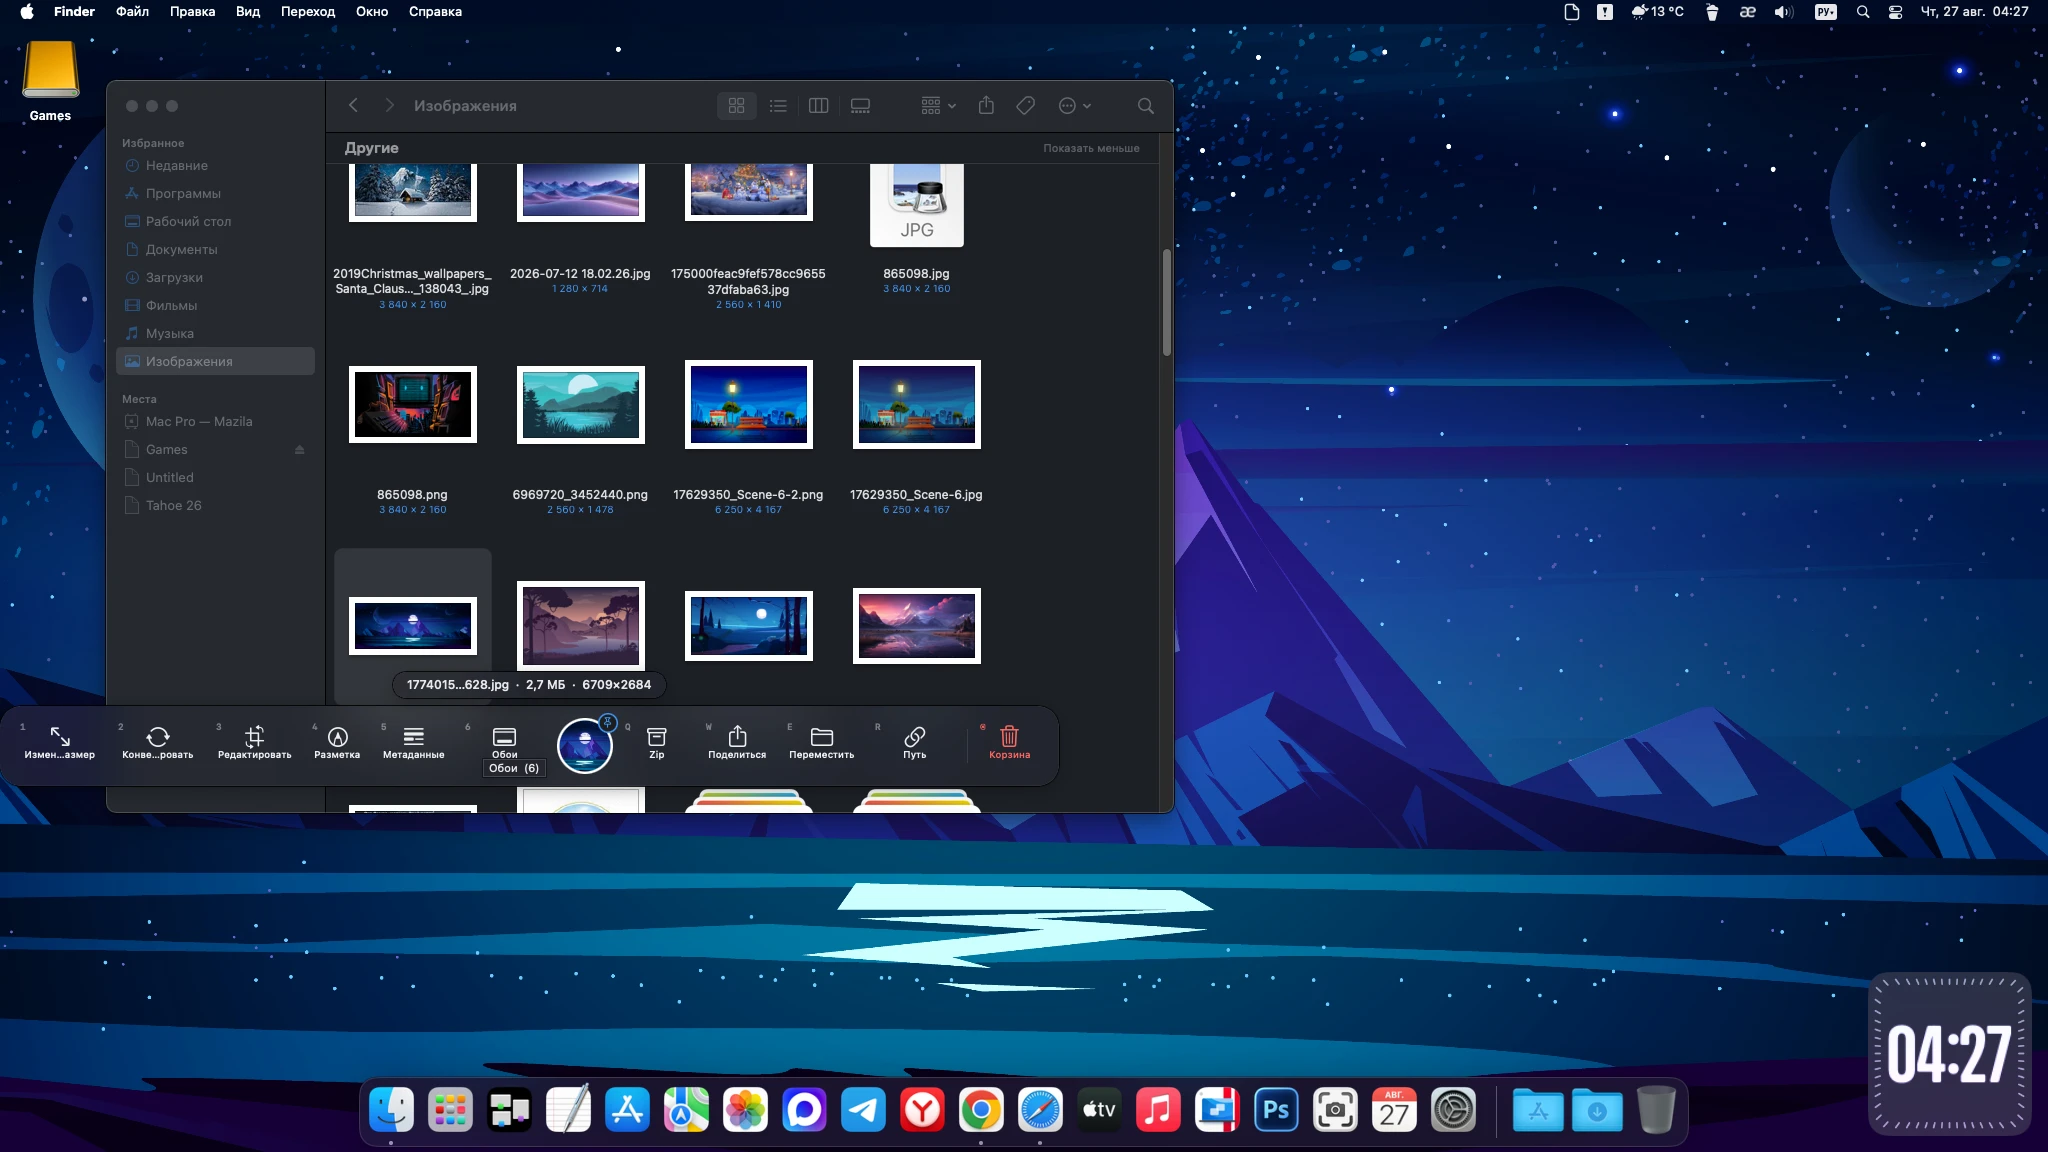This screenshot has width=2048, height=1152.
Task: Select the 6969720_3452440.png thumbnail
Action: (581, 404)
